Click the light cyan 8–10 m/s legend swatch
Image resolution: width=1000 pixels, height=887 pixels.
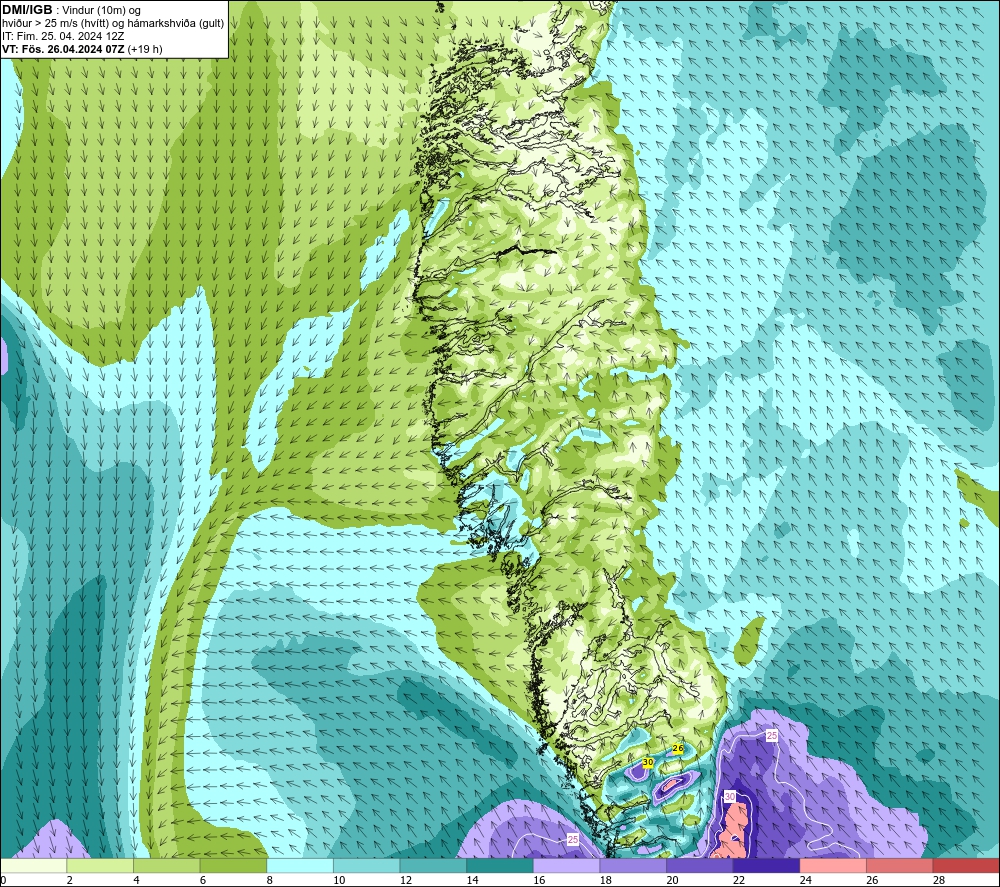click(300, 865)
